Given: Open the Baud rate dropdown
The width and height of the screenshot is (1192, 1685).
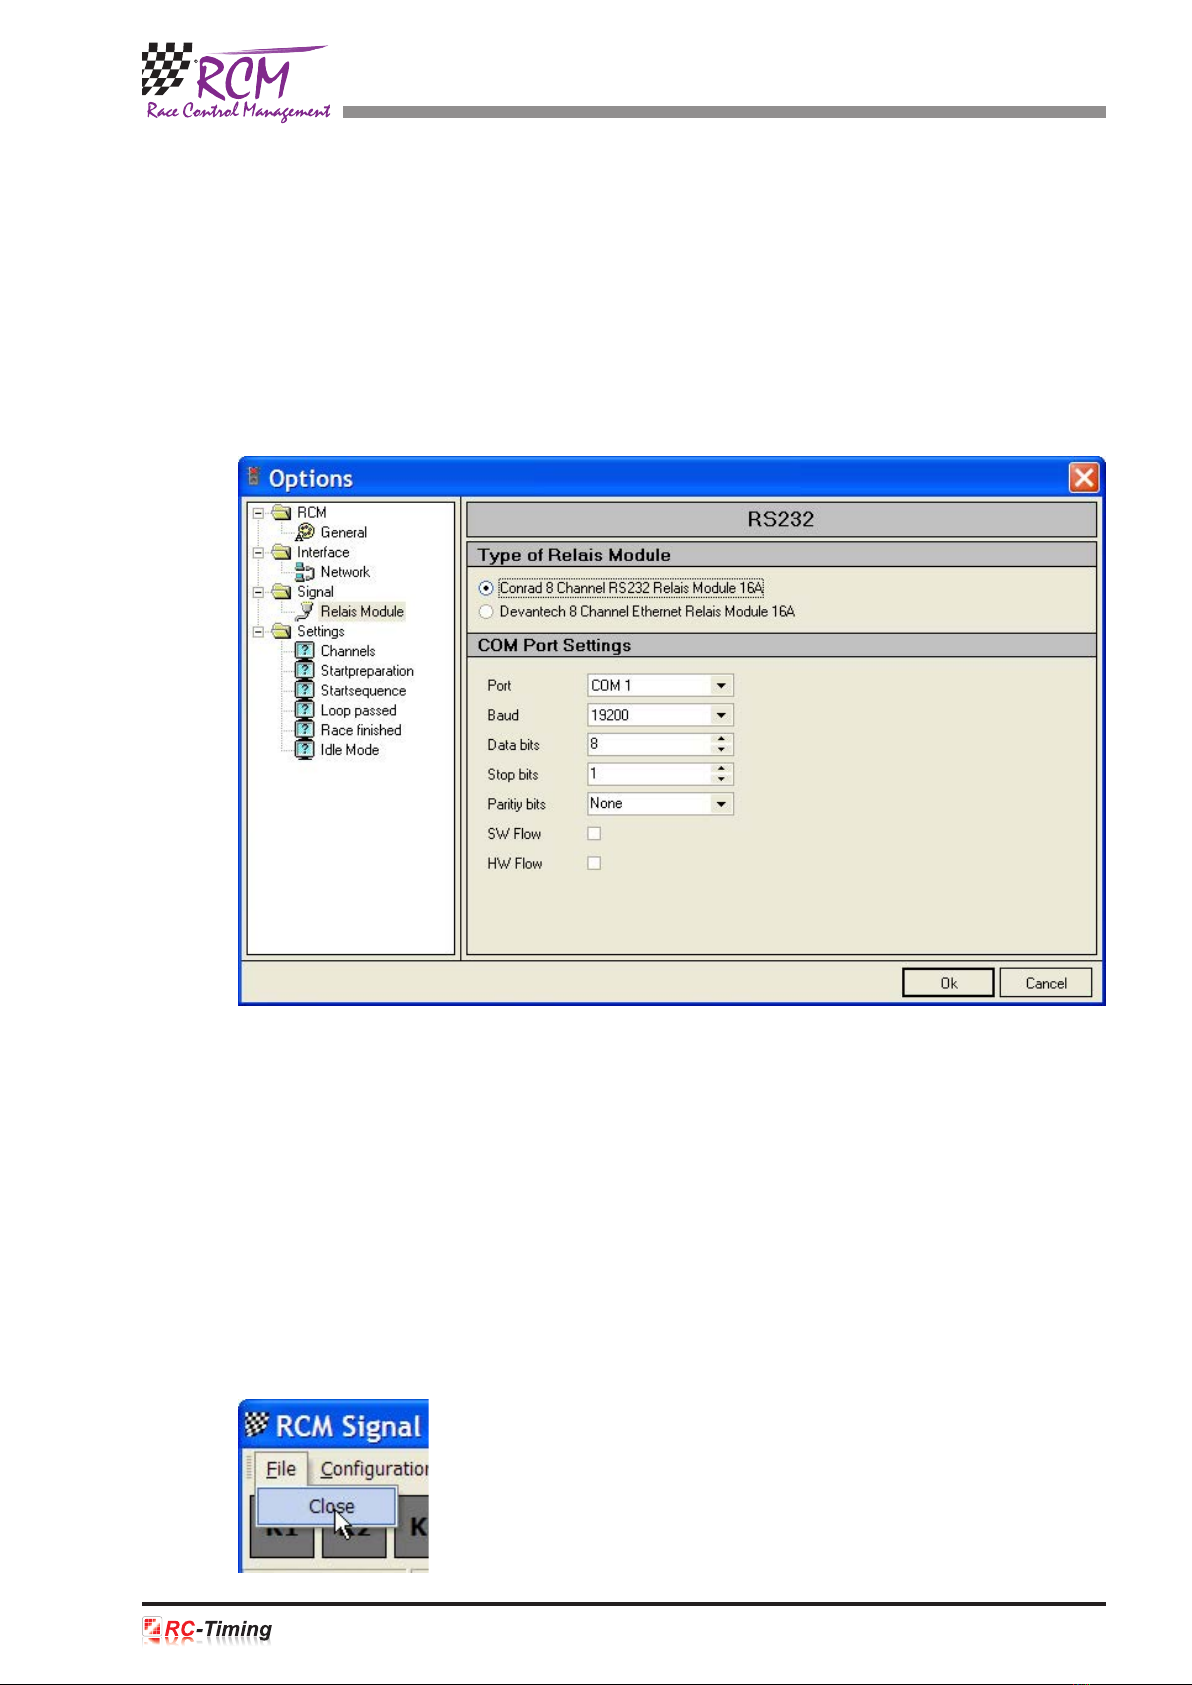Looking at the screenshot, I should [x=721, y=716].
